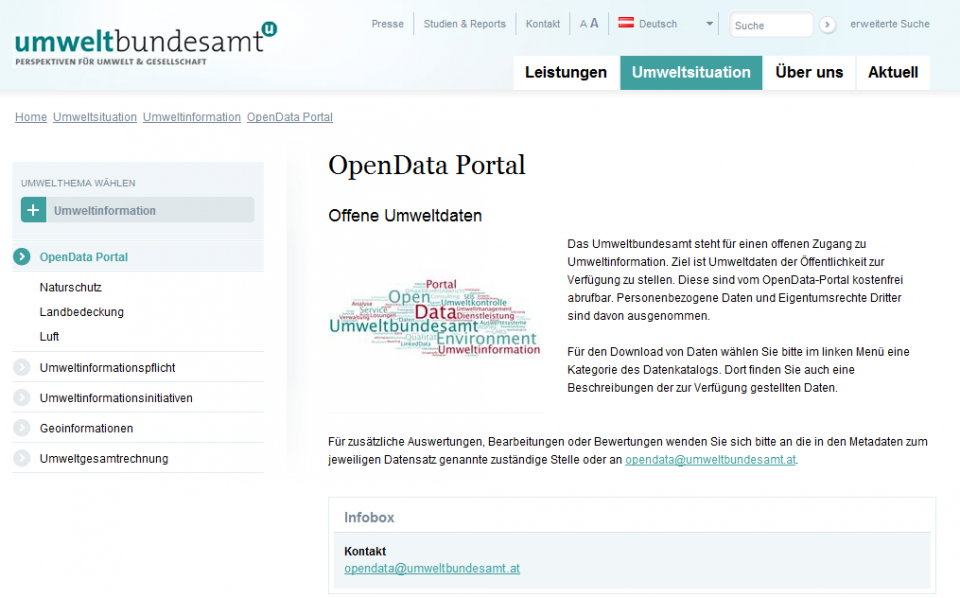Click the Austrian flag icon
This screenshot has height=598, width=960.
[626, 23]
